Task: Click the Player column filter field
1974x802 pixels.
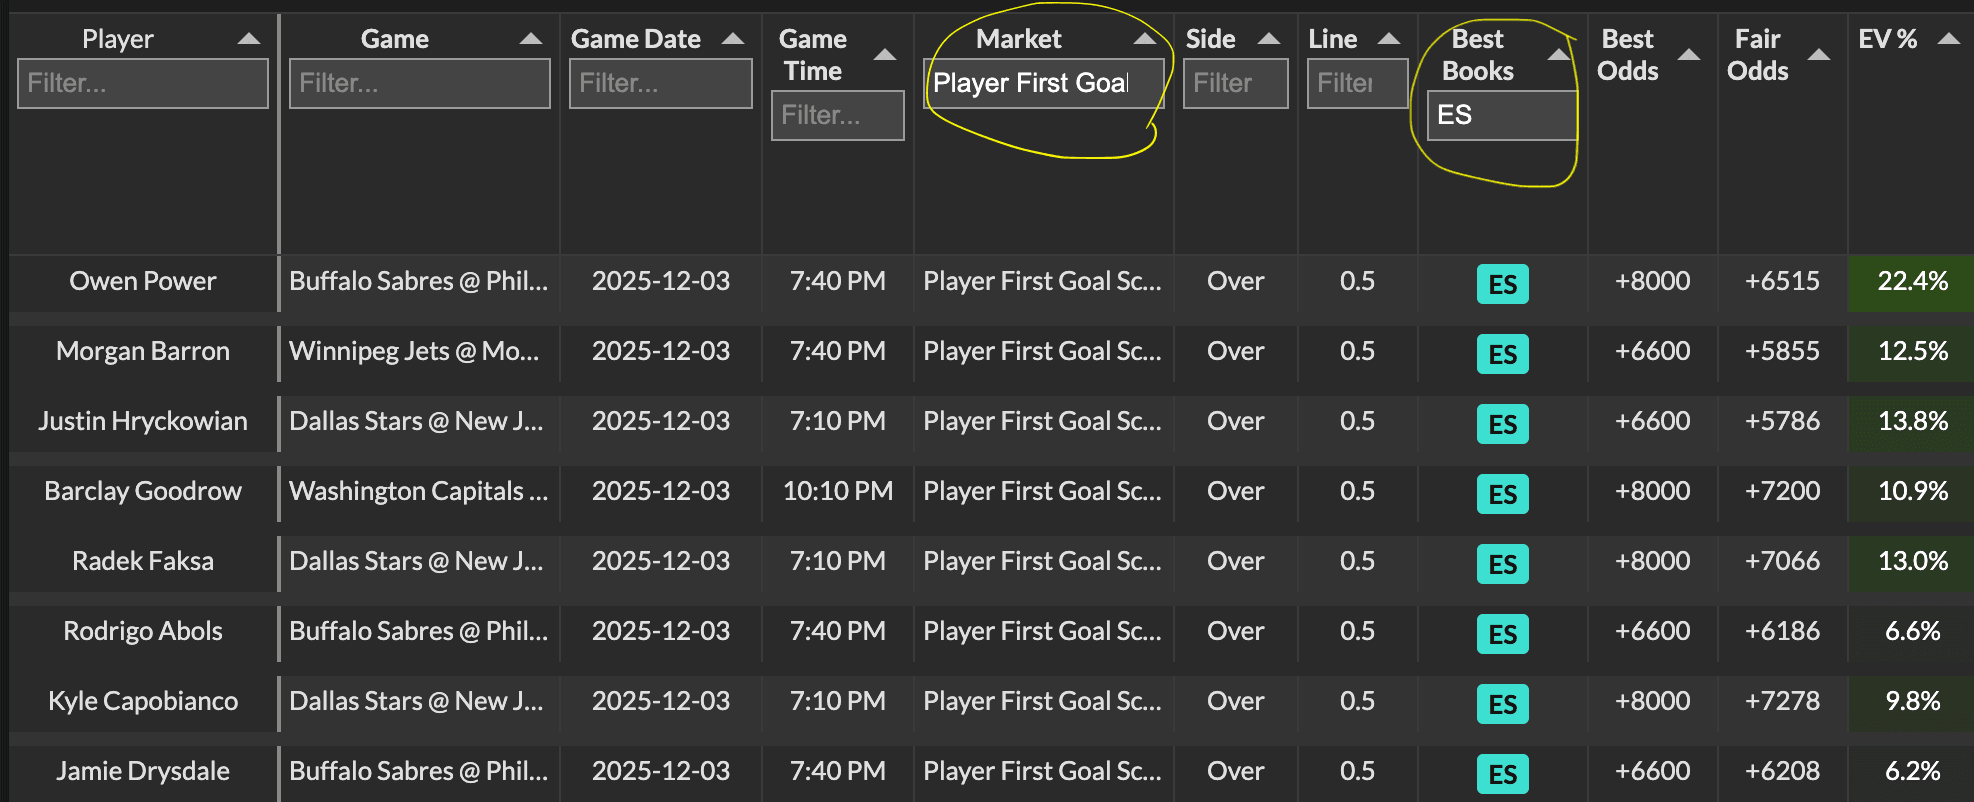Action: pos(142,83)
